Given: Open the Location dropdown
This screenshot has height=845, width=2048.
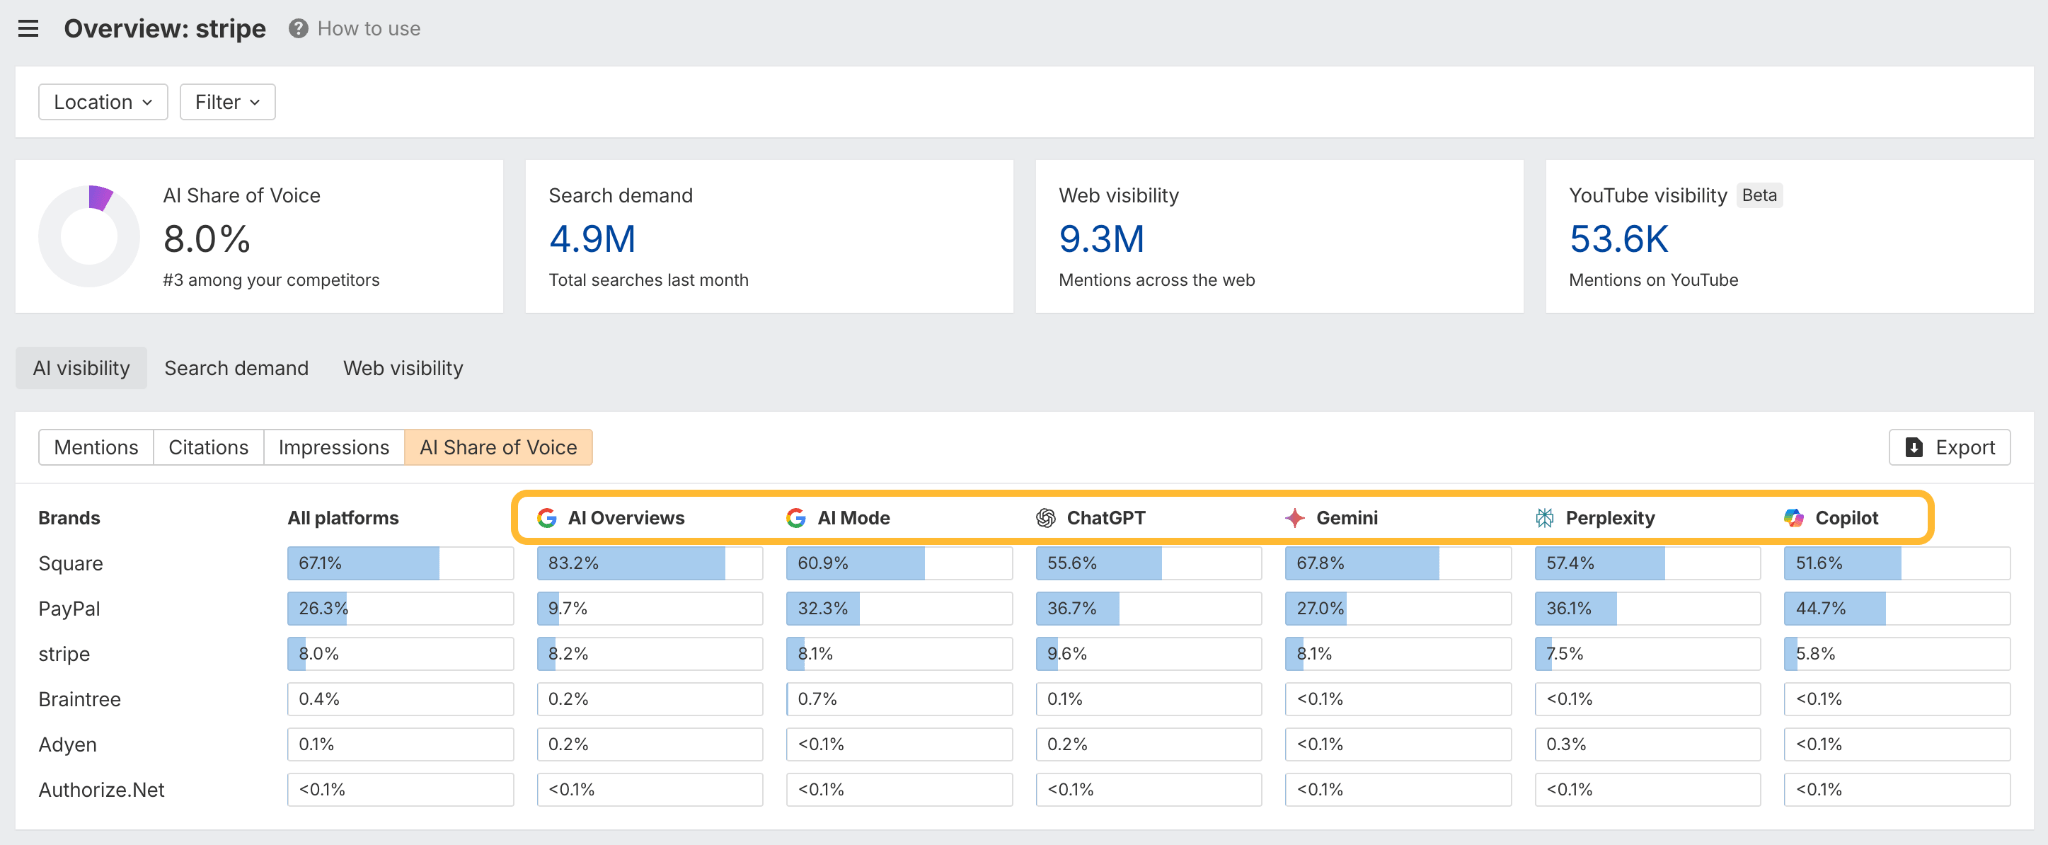Looking at the screenshot, I should click(103, 102).
